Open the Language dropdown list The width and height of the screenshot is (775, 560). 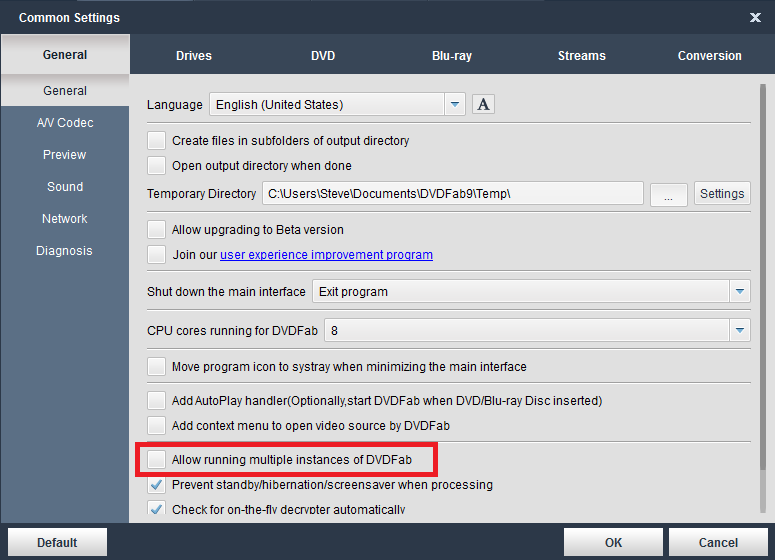click(x=456, y=104)
